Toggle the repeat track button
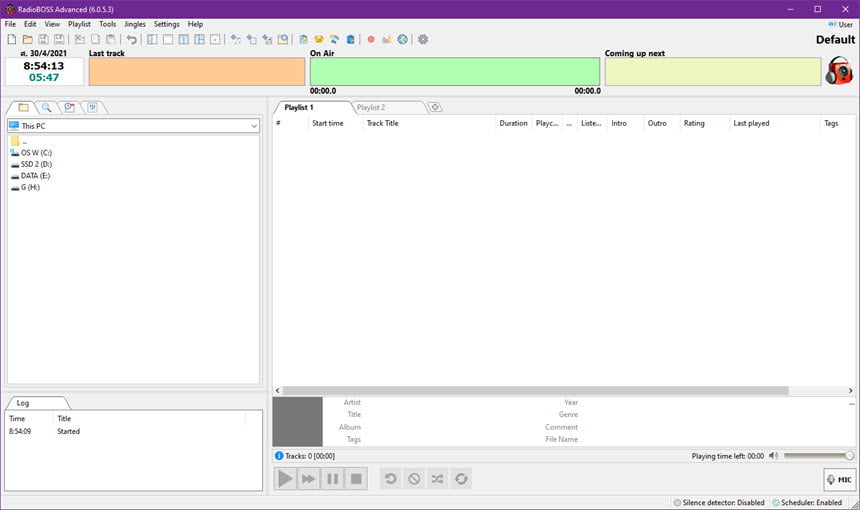The width and height of the screenshot is (860, 510). coord(391,479)
